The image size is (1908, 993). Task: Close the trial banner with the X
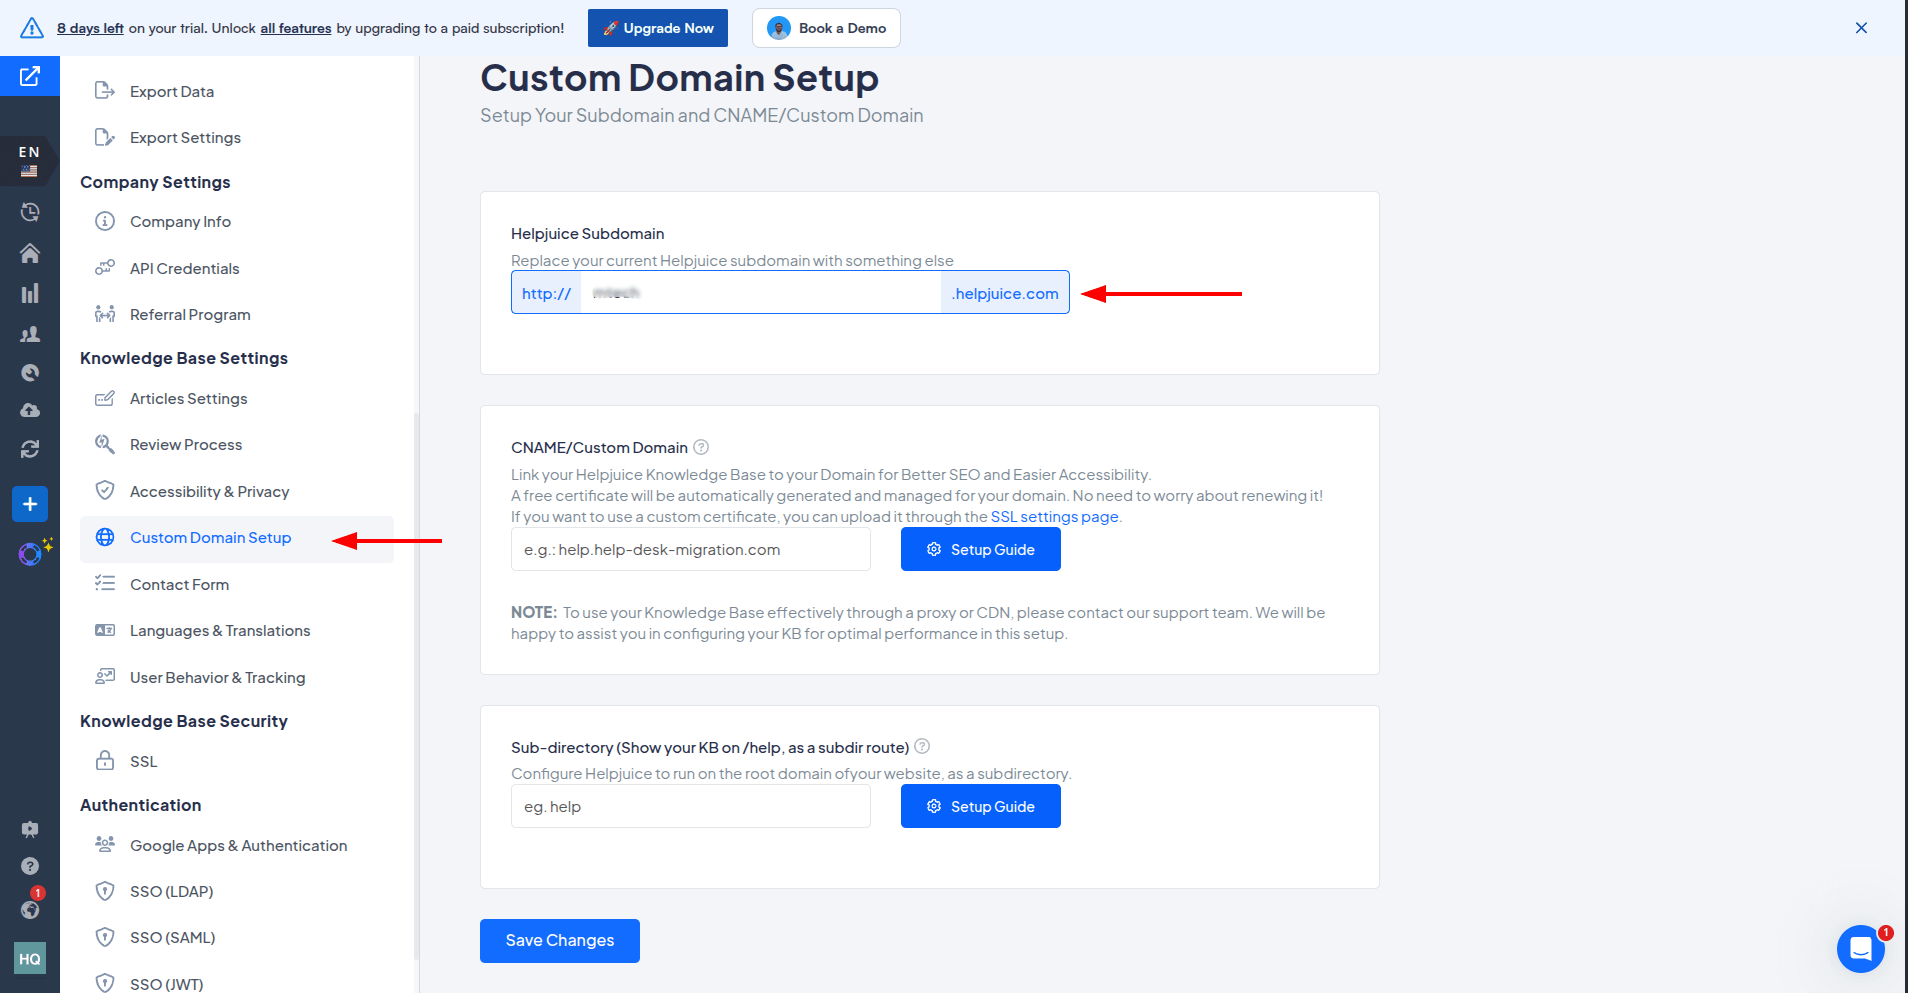1861,28
